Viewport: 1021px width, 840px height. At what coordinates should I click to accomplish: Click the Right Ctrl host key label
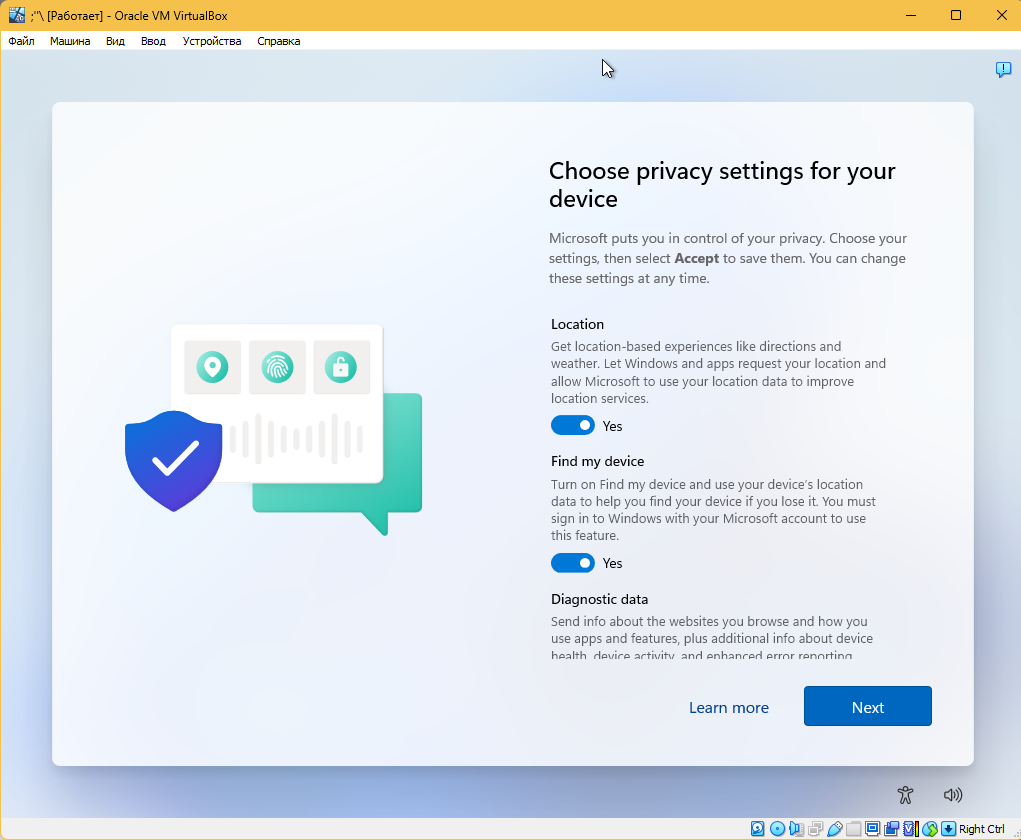[981, 829]
